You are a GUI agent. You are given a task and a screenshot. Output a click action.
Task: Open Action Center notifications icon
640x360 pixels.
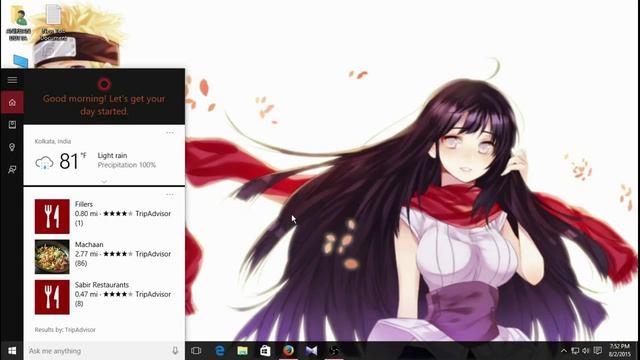click(598, 351)
